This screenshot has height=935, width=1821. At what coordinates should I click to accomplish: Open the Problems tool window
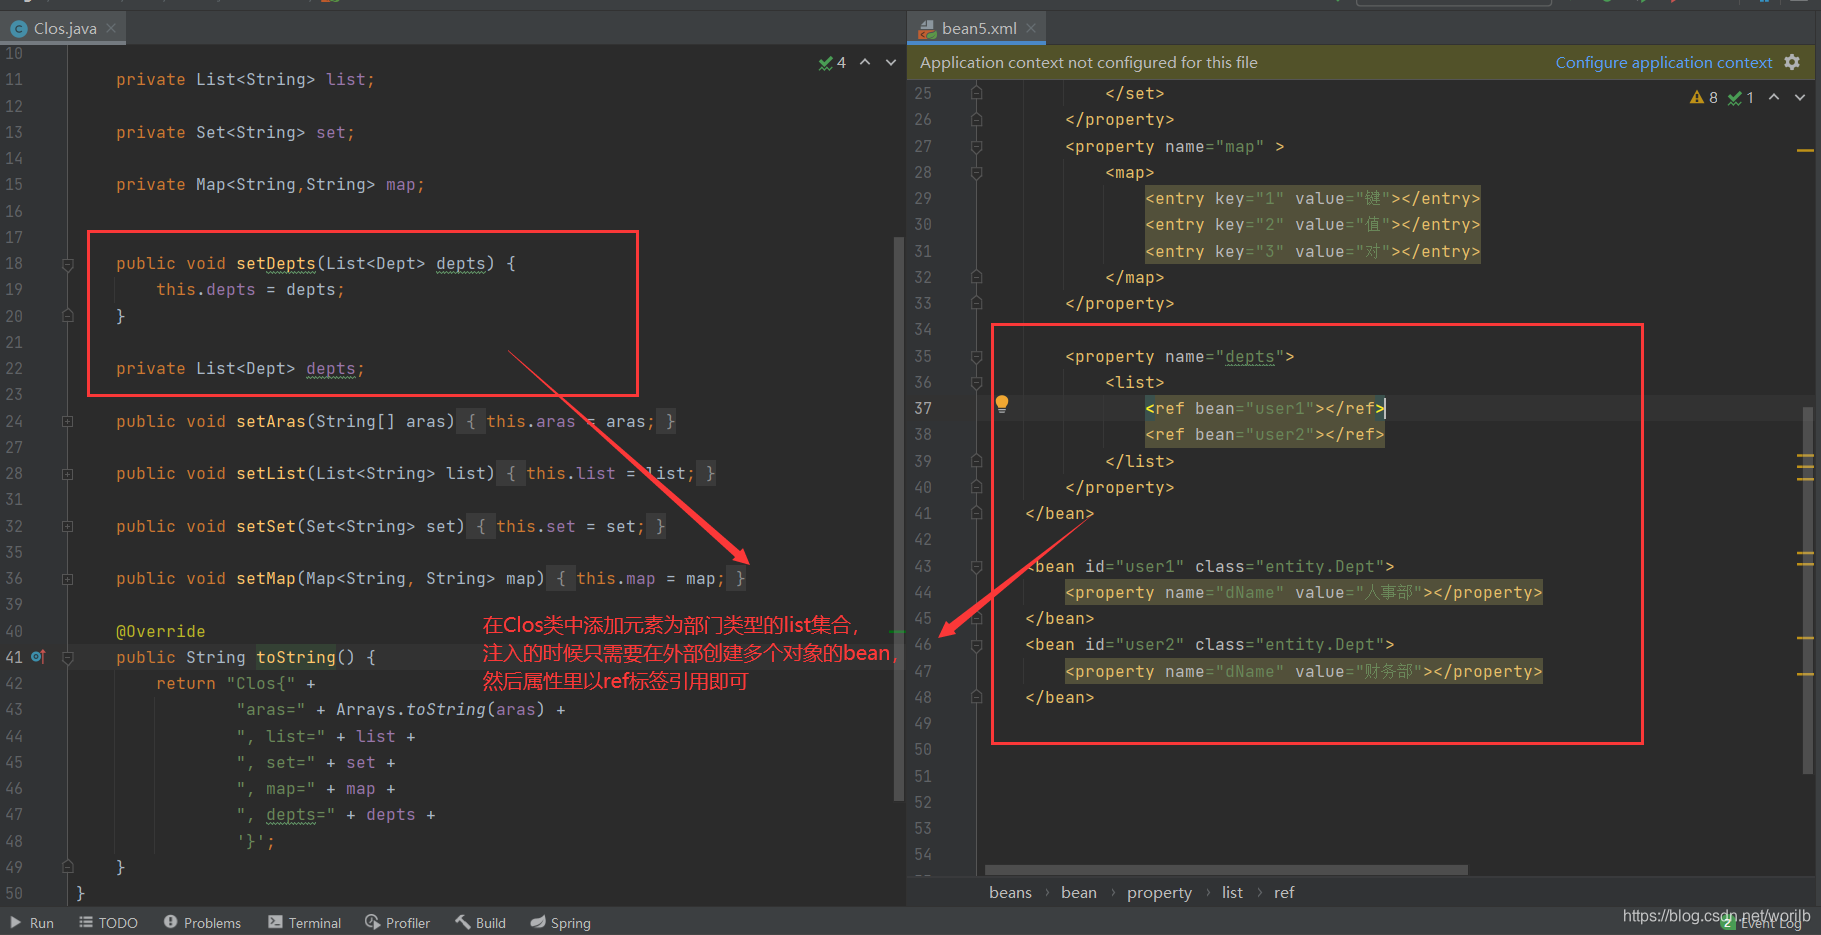click(202, 923)
